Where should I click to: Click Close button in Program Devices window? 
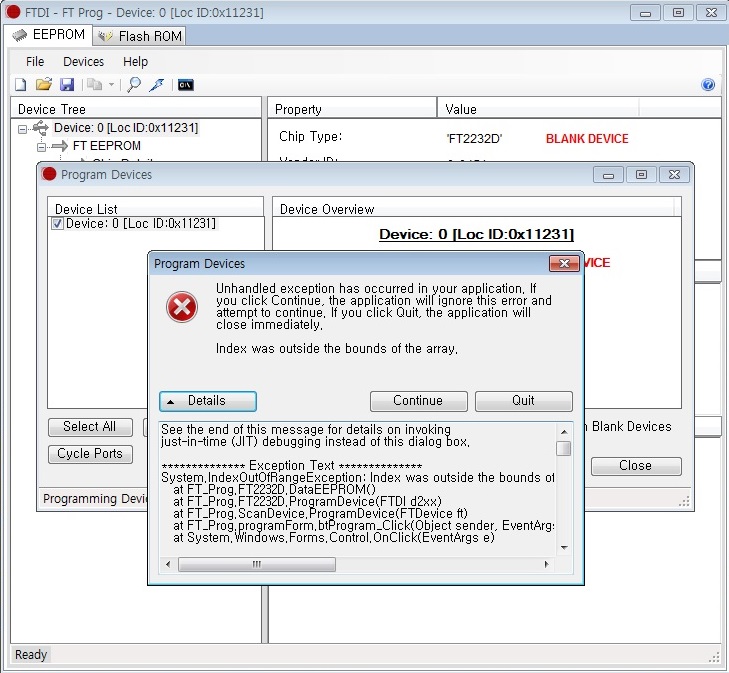[636, 466]
